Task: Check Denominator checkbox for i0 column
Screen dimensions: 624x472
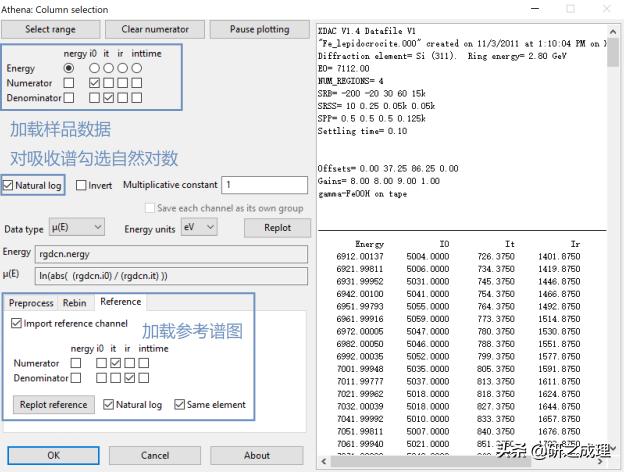Action: pyautogui.click(x=94, y=98)
